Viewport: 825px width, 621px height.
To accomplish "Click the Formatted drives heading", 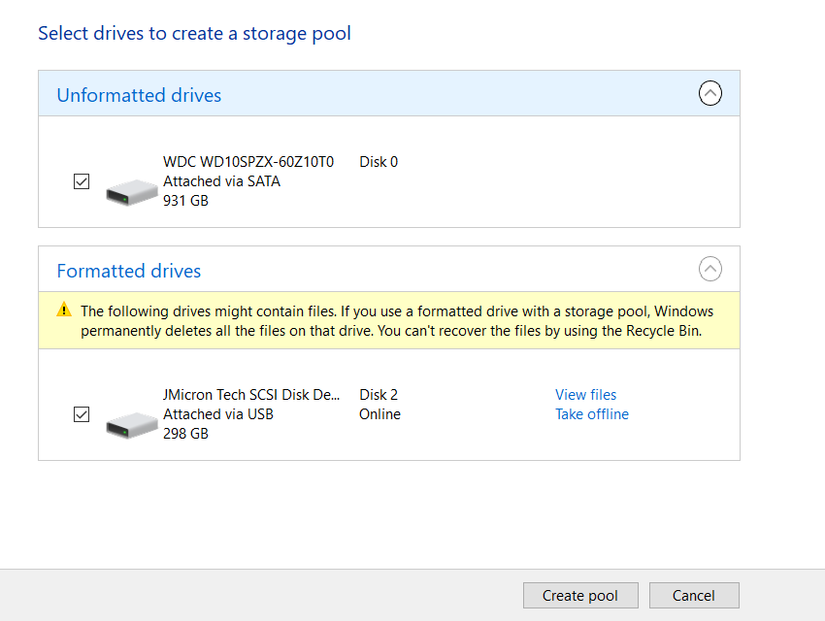I will click(x=129, y=271).
